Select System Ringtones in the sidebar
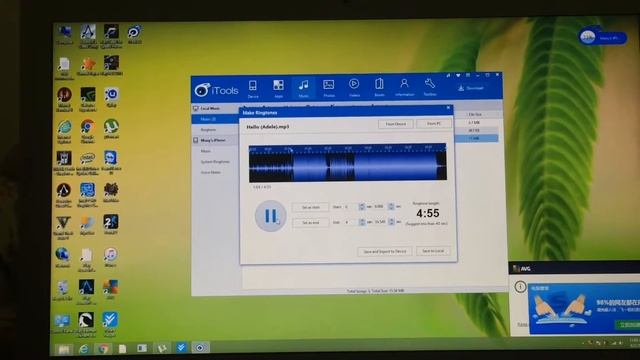The width and height of the screenshot is (640, 360). tap(215, 162)
